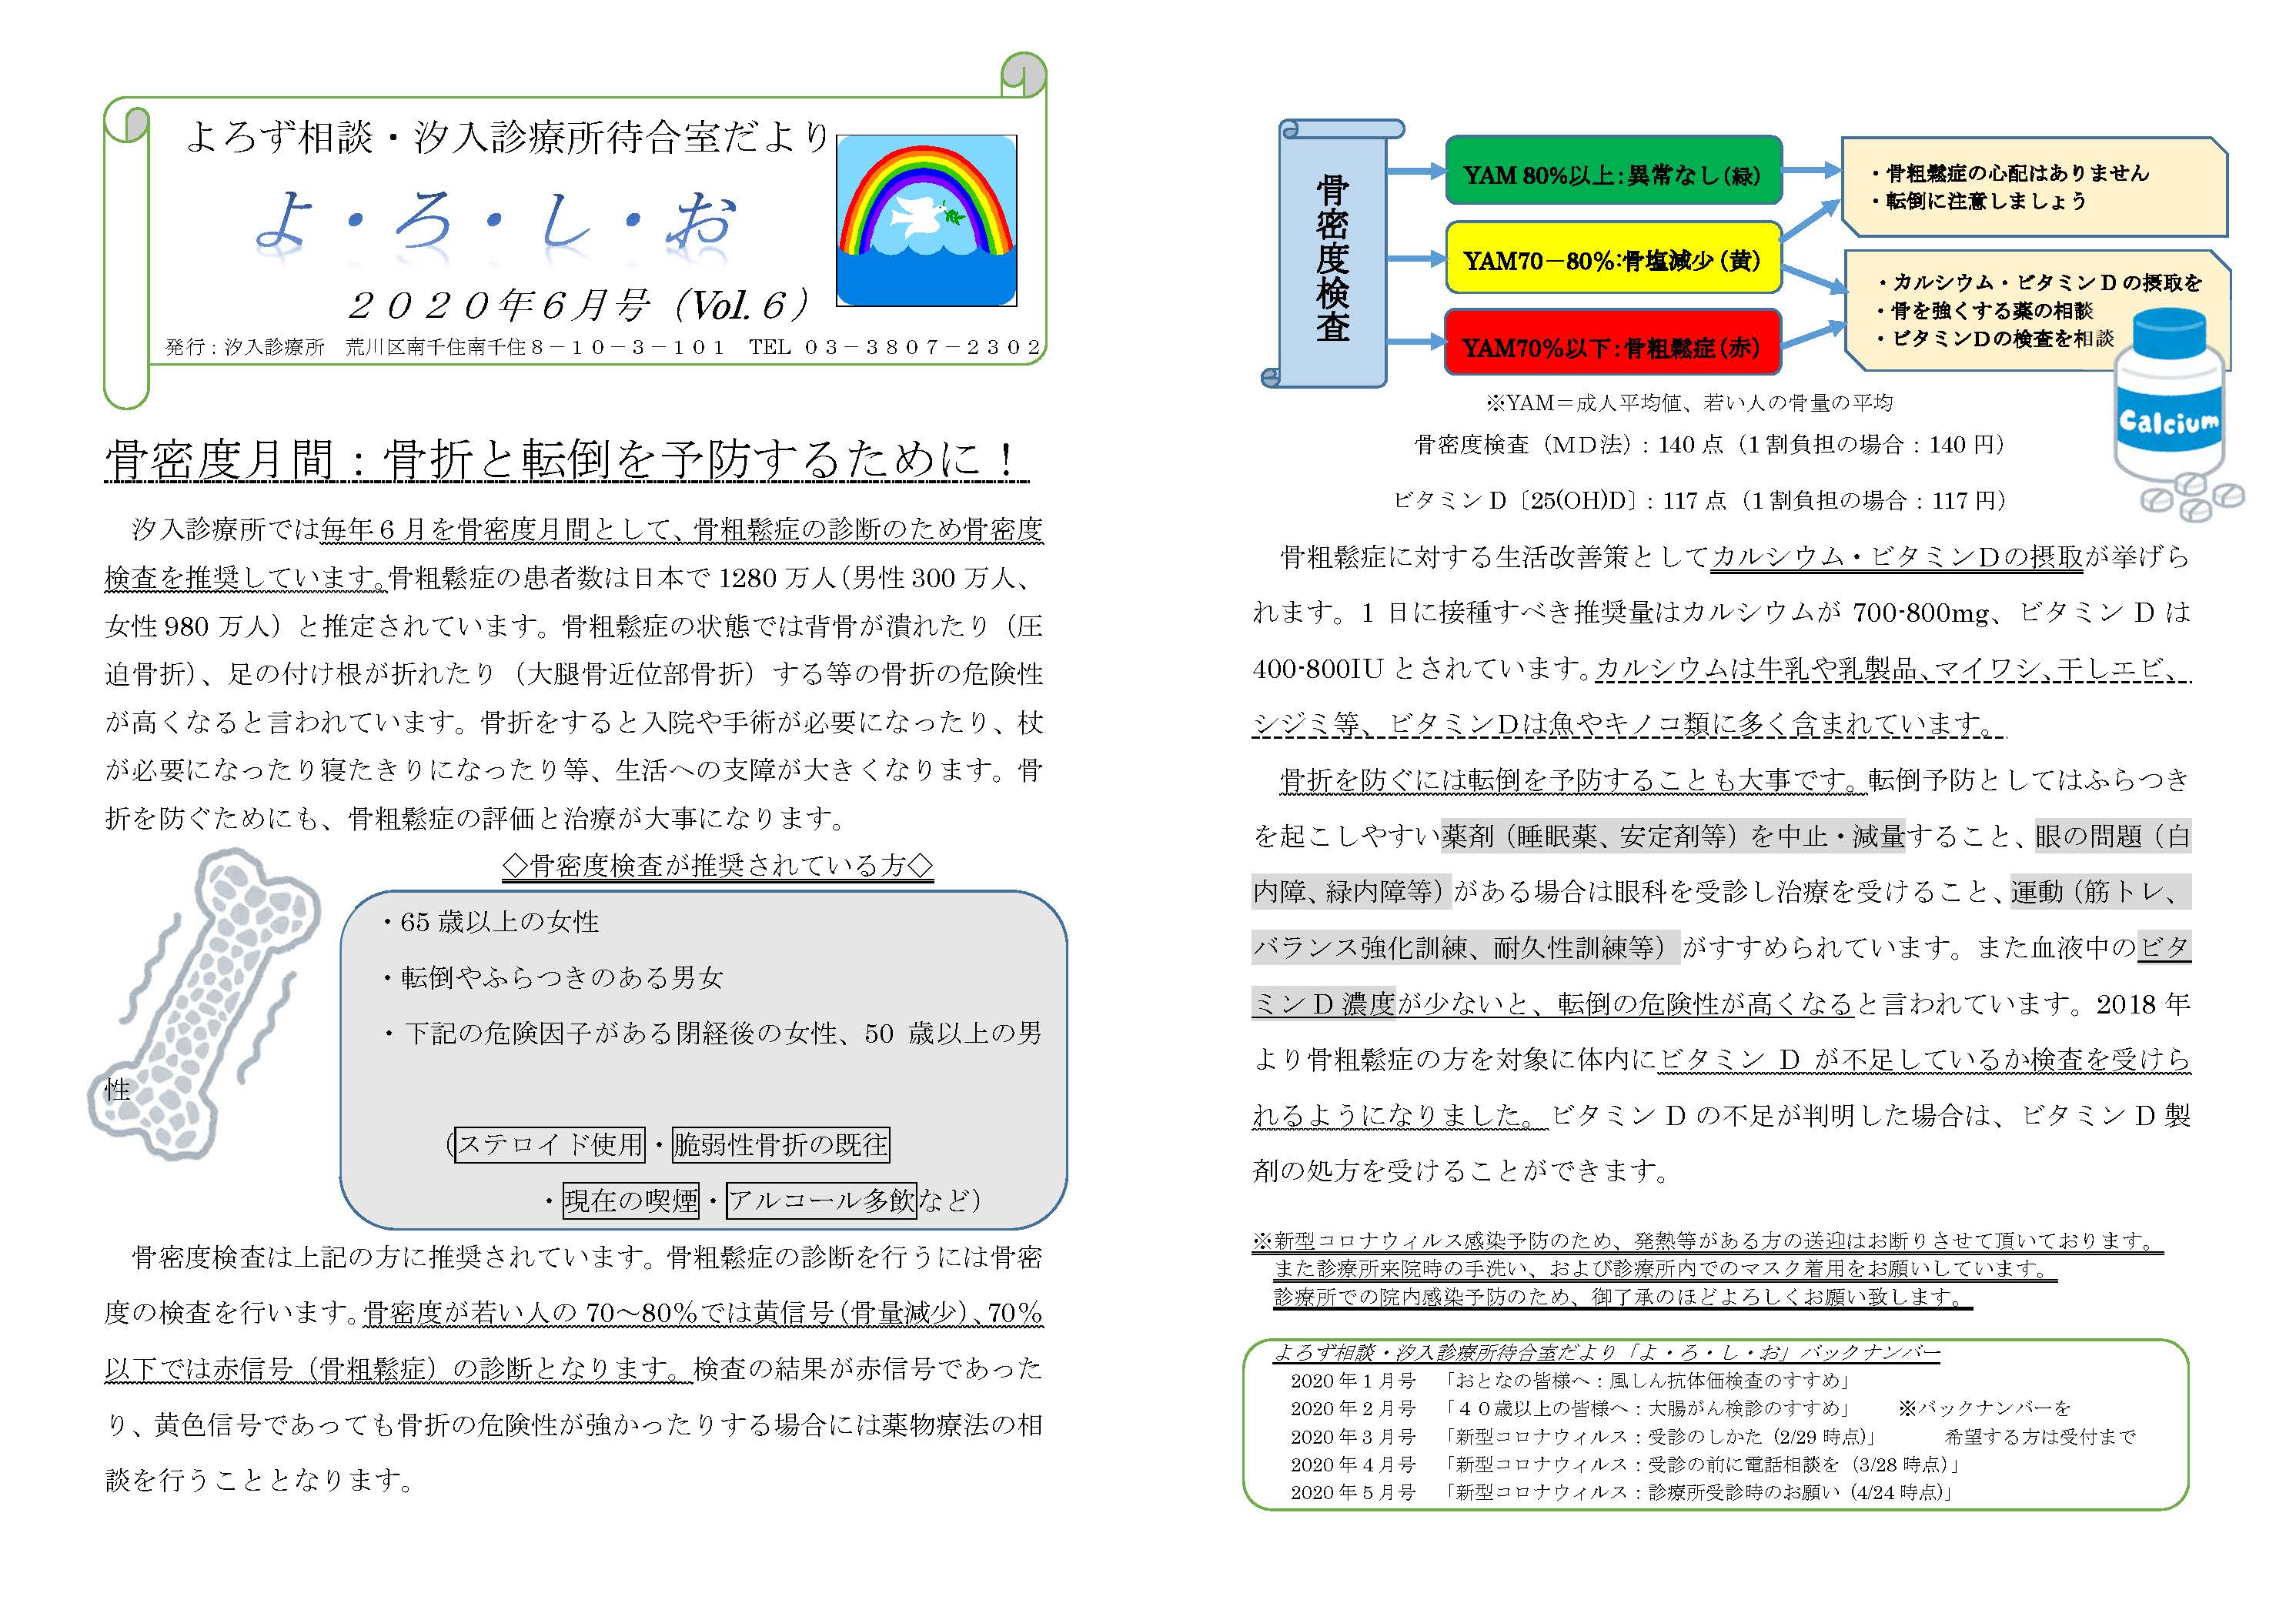Click the underlined text 以下では赤信号（骨粗鬆症）の診断となります
Viewport: 2296px width, 1623px height.
397,1368
